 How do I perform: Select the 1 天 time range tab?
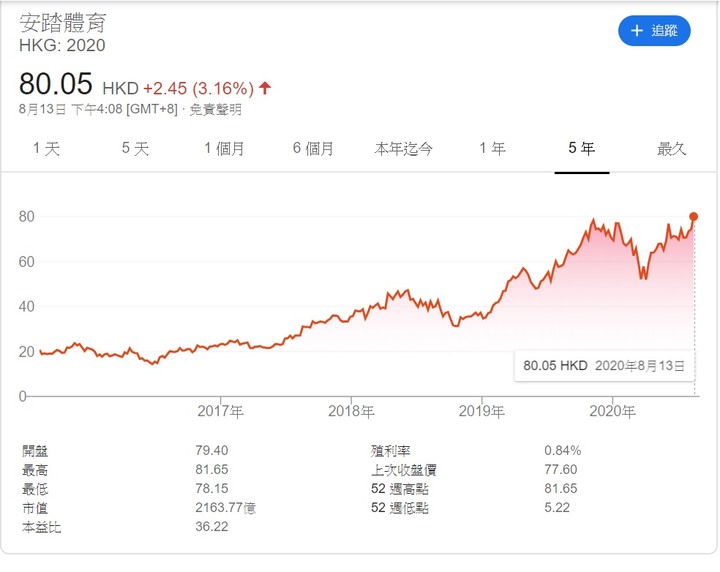pyautogui.click(x=46, y=149)
